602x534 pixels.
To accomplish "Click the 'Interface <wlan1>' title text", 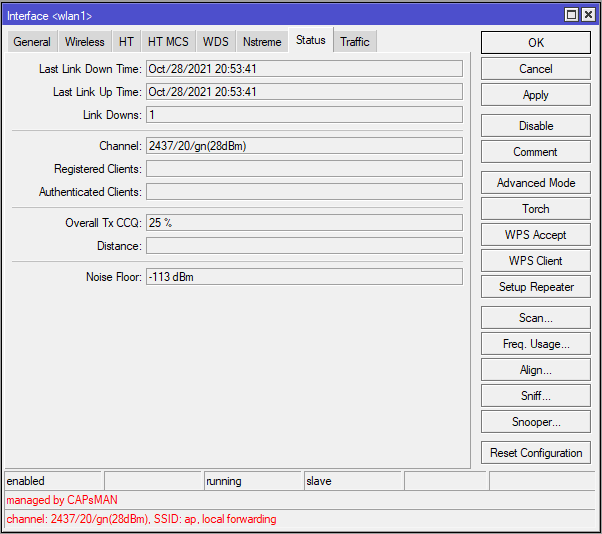I will 49,16.
